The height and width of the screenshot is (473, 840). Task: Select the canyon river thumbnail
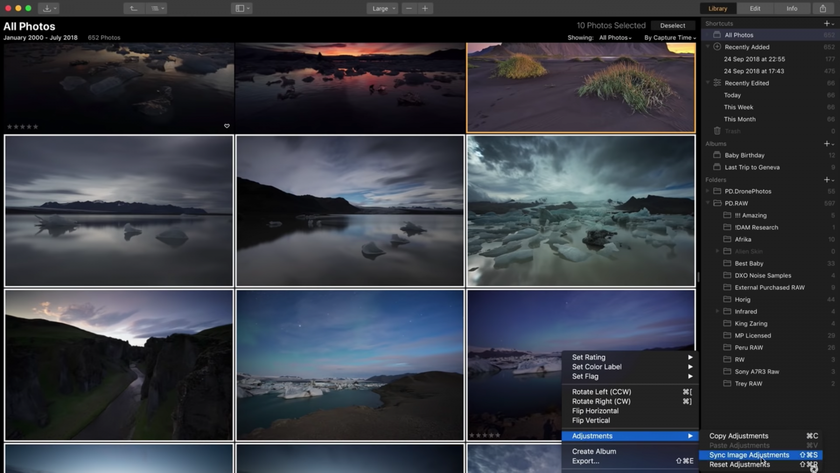(119, 365)
